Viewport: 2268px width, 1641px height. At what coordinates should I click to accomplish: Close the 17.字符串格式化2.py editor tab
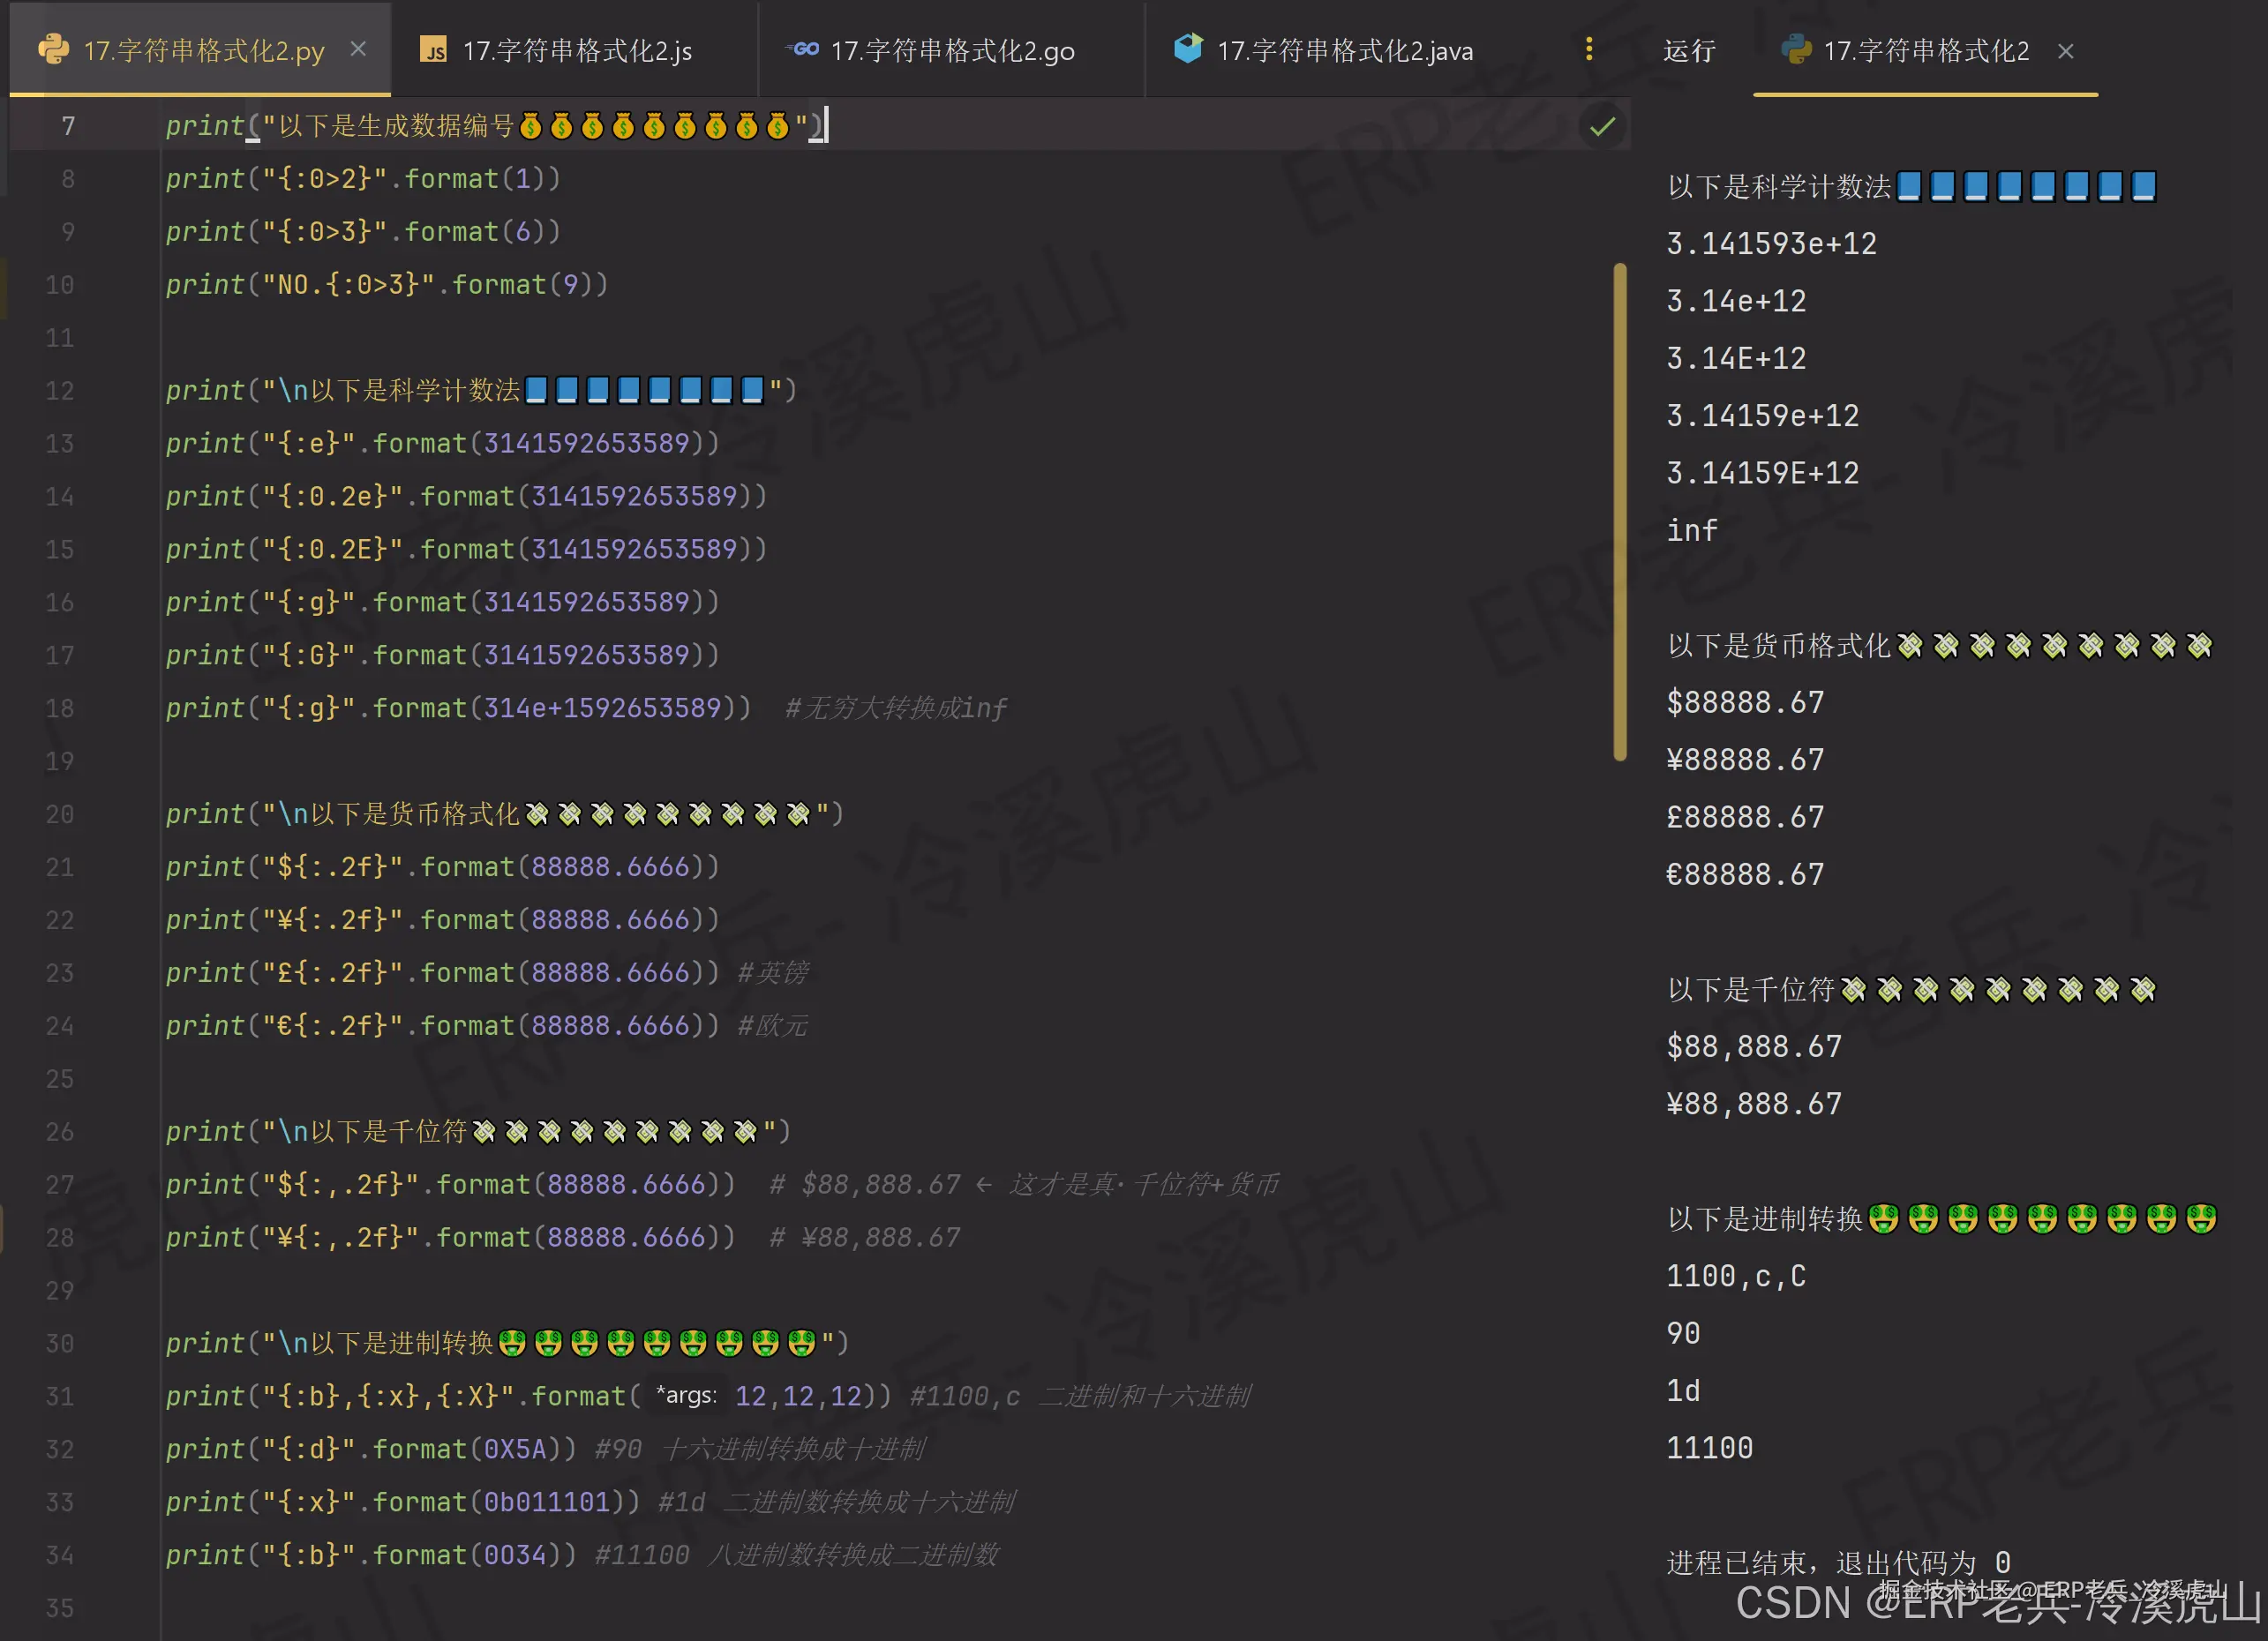coord(358,49)
